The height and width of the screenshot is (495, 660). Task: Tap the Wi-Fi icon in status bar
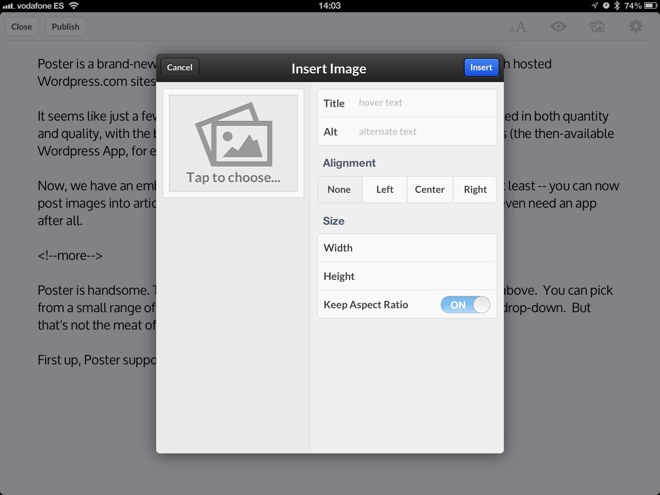click(73, 6)
